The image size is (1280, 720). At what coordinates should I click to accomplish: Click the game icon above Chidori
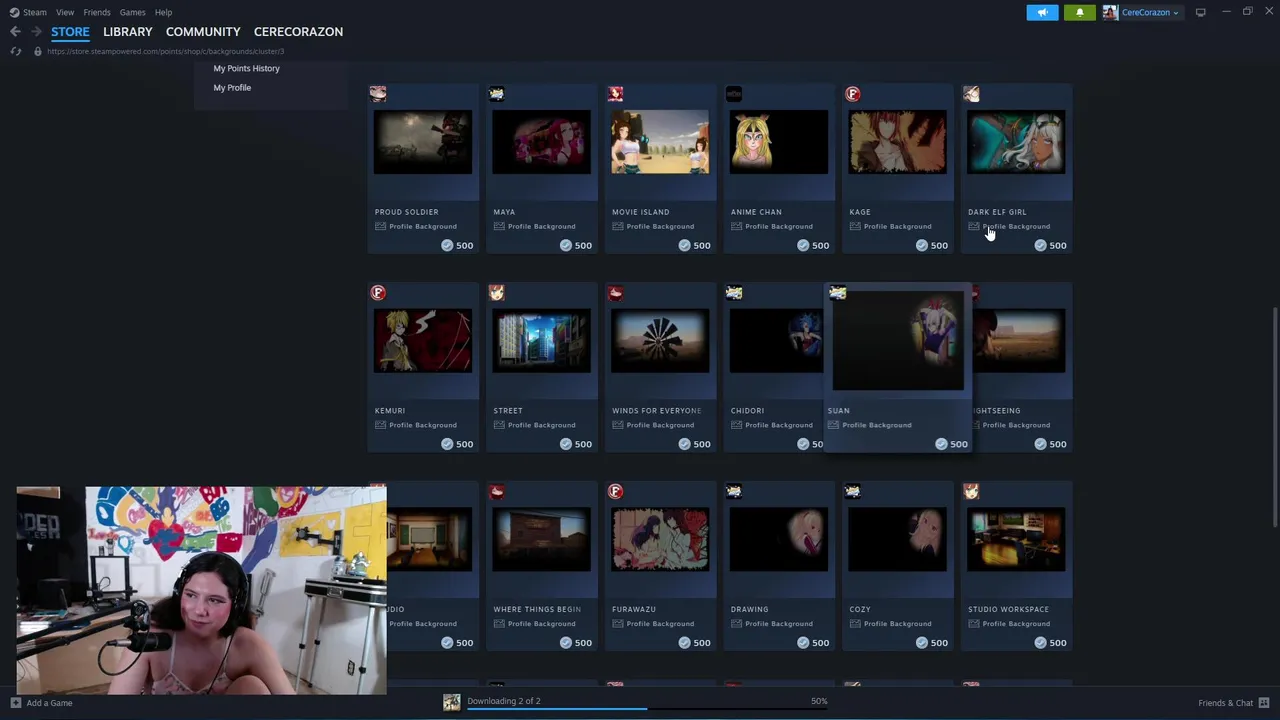pos(734,293)
